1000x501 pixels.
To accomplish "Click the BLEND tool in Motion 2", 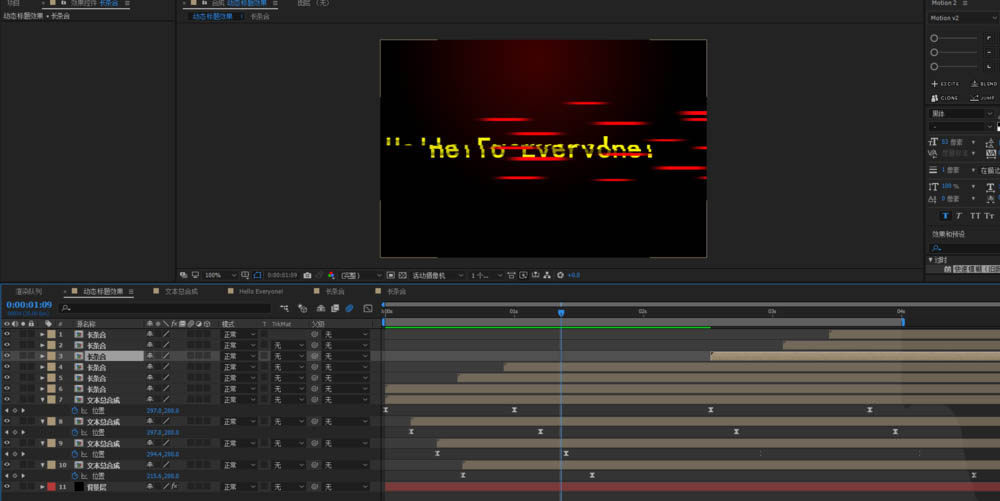I will (x=985, y=84).
